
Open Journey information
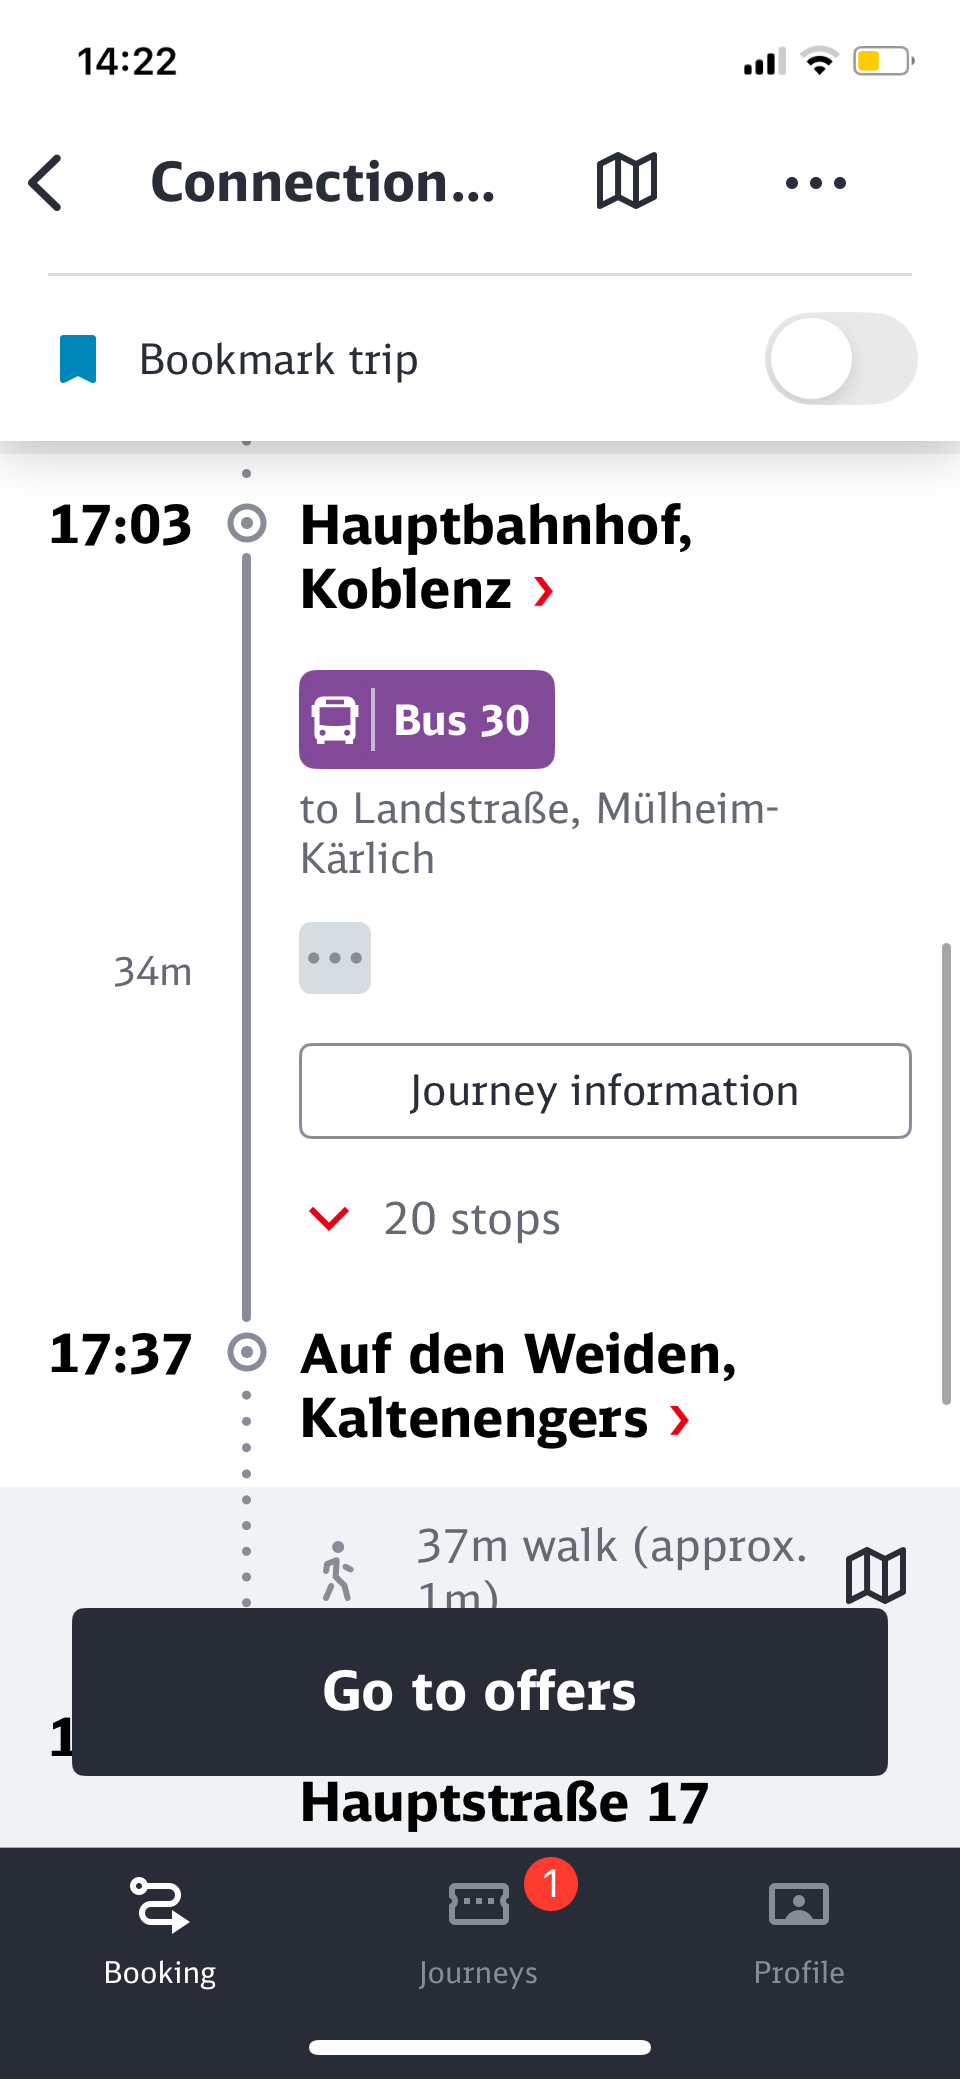click(x=605, y=1091)
